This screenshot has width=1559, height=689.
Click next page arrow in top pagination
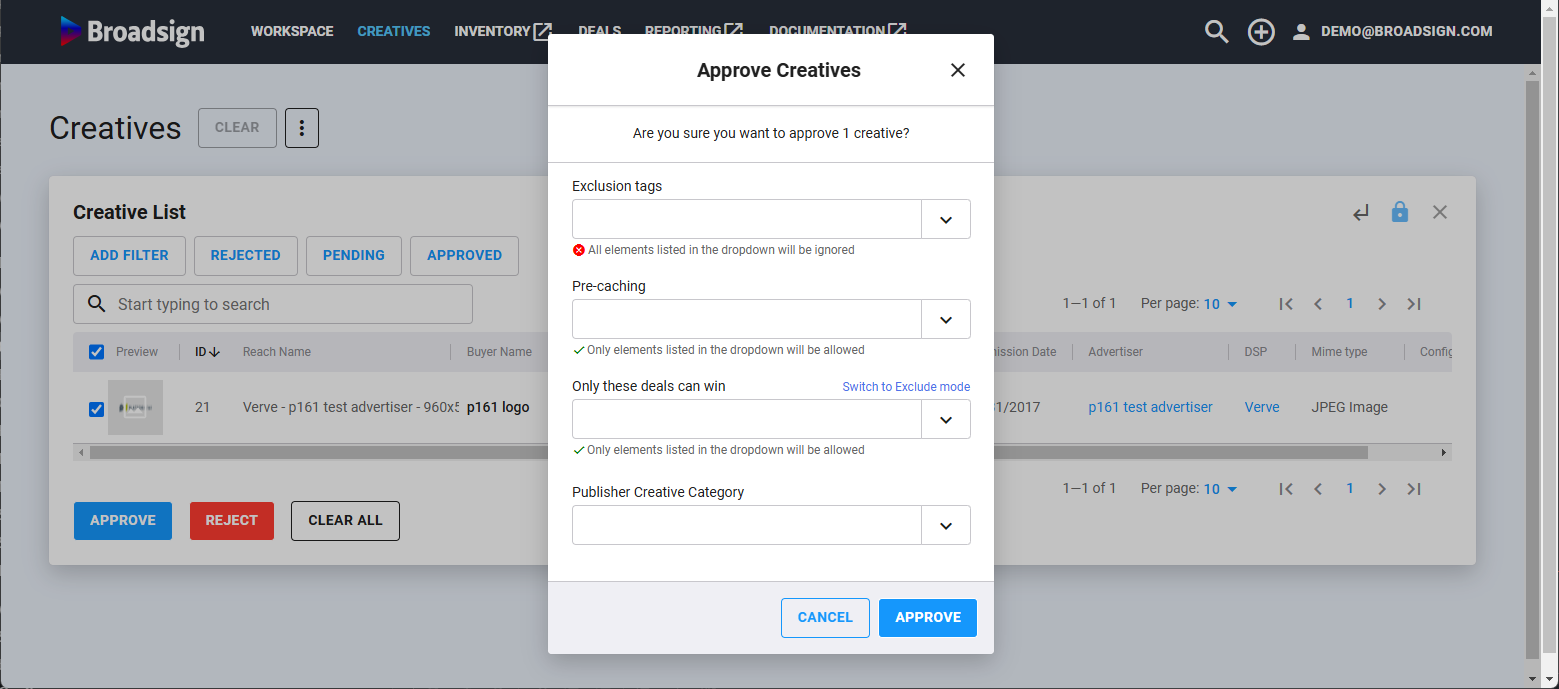tap(1381, 304)
